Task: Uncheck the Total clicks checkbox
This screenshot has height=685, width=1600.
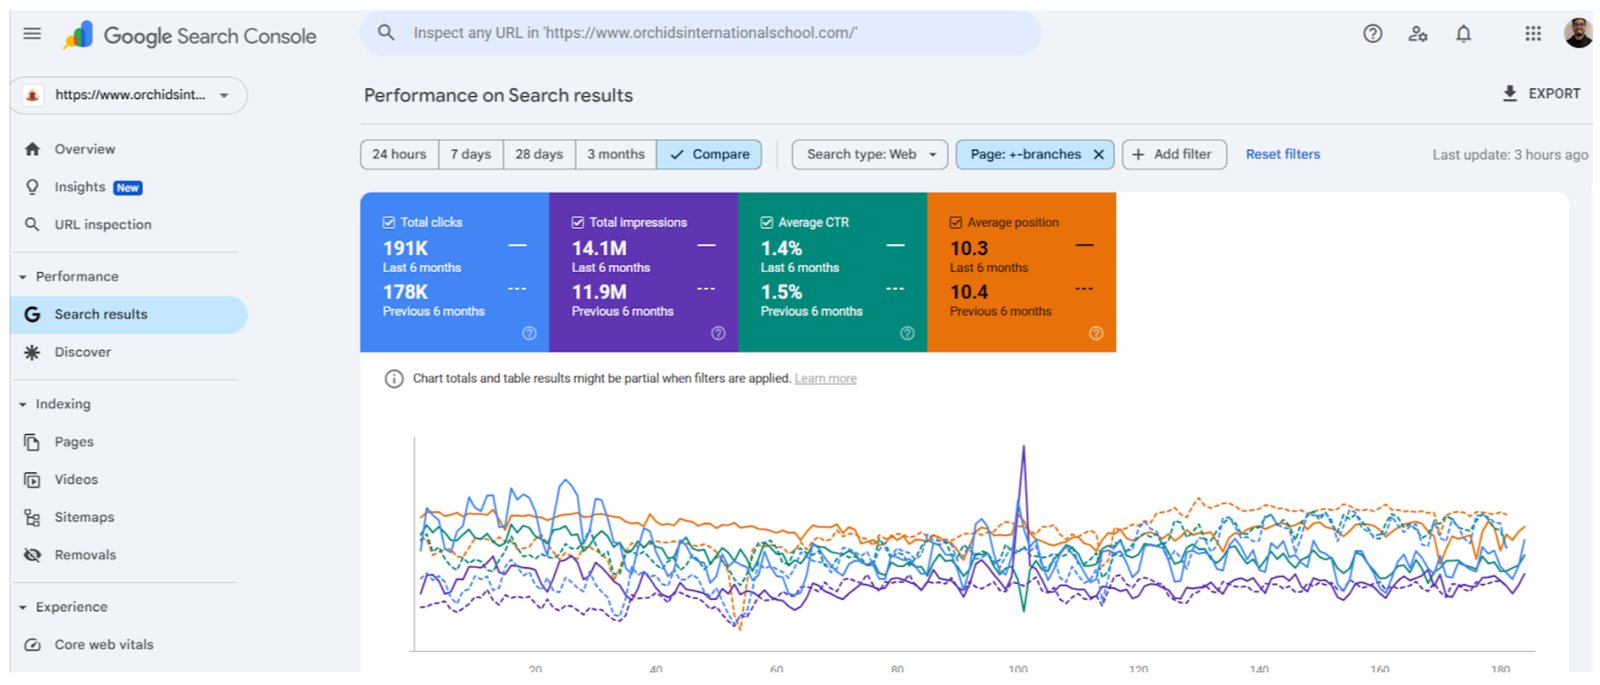Action: (389, 222)
